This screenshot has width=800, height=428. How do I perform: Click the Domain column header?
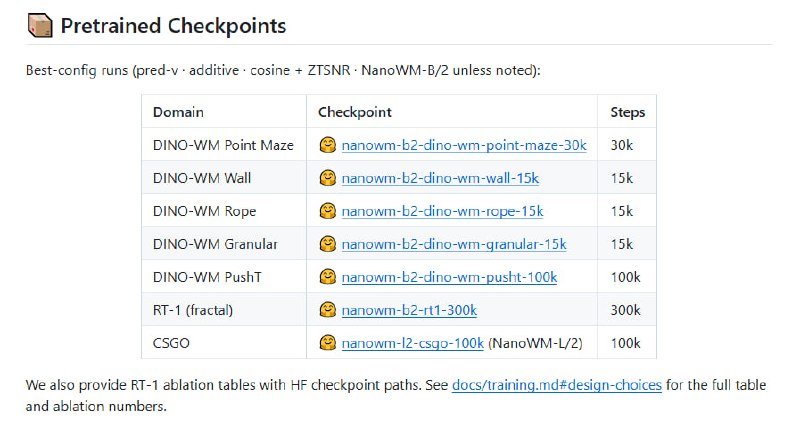(178, 112)
